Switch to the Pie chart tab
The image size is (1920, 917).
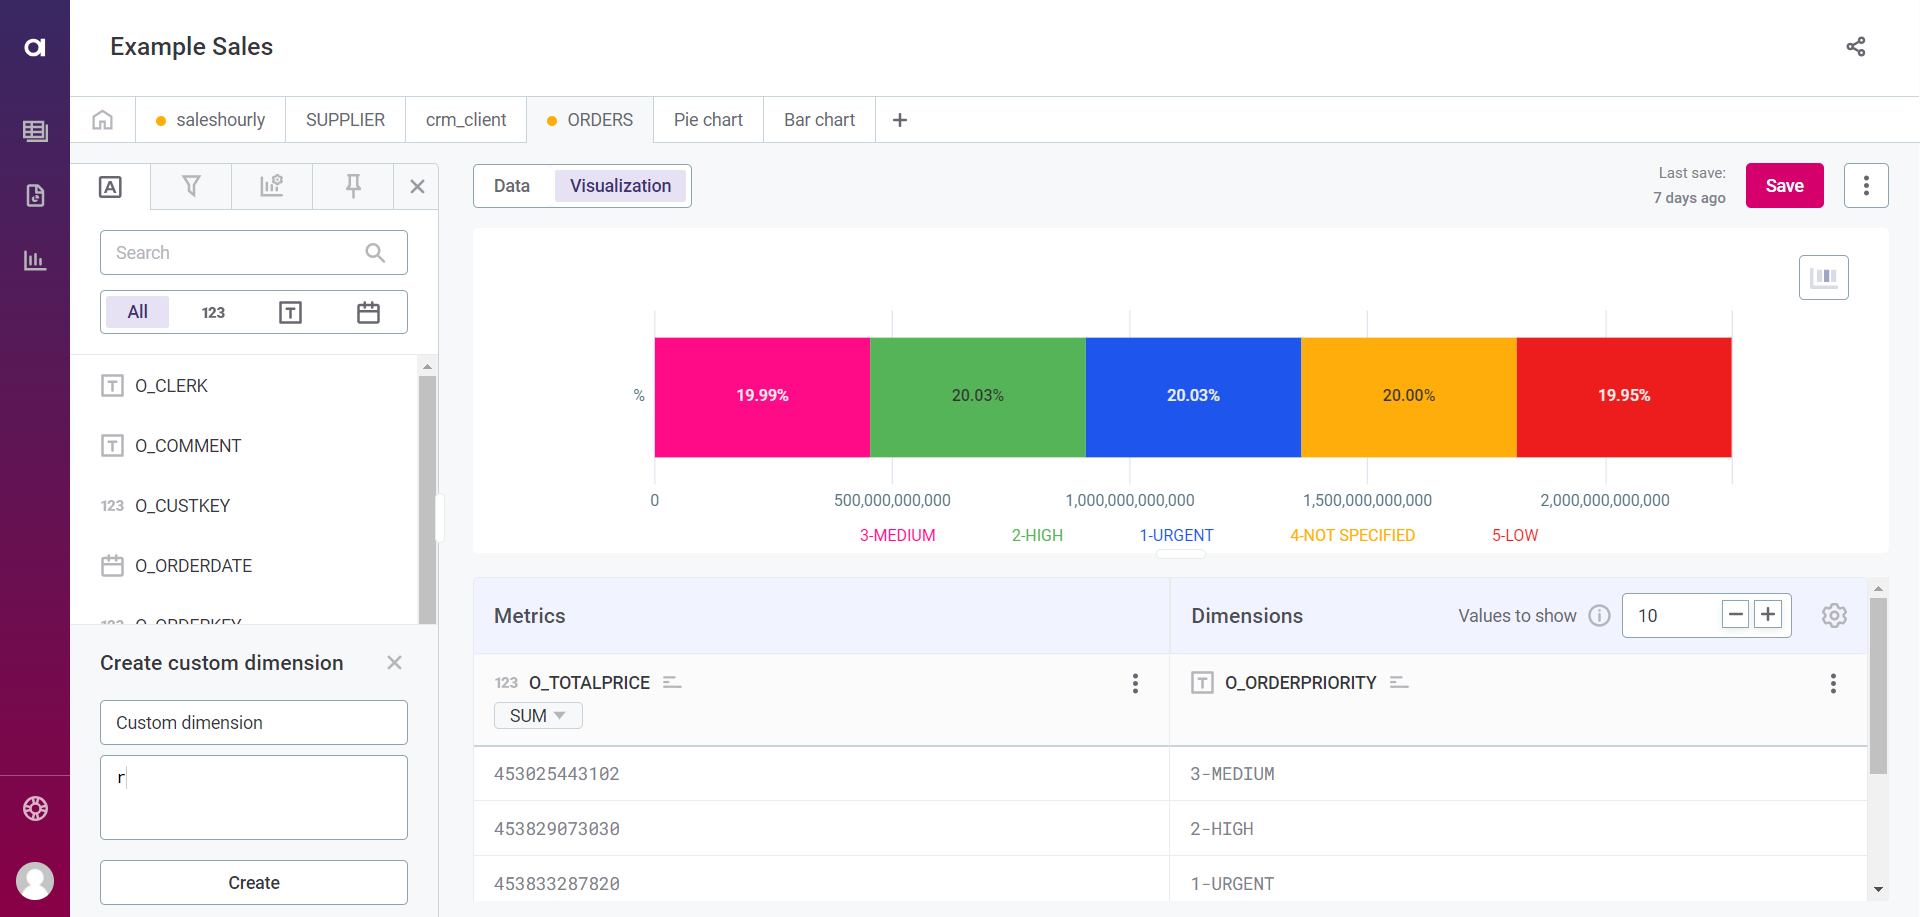pyautogui.click(x=708, y=120)
